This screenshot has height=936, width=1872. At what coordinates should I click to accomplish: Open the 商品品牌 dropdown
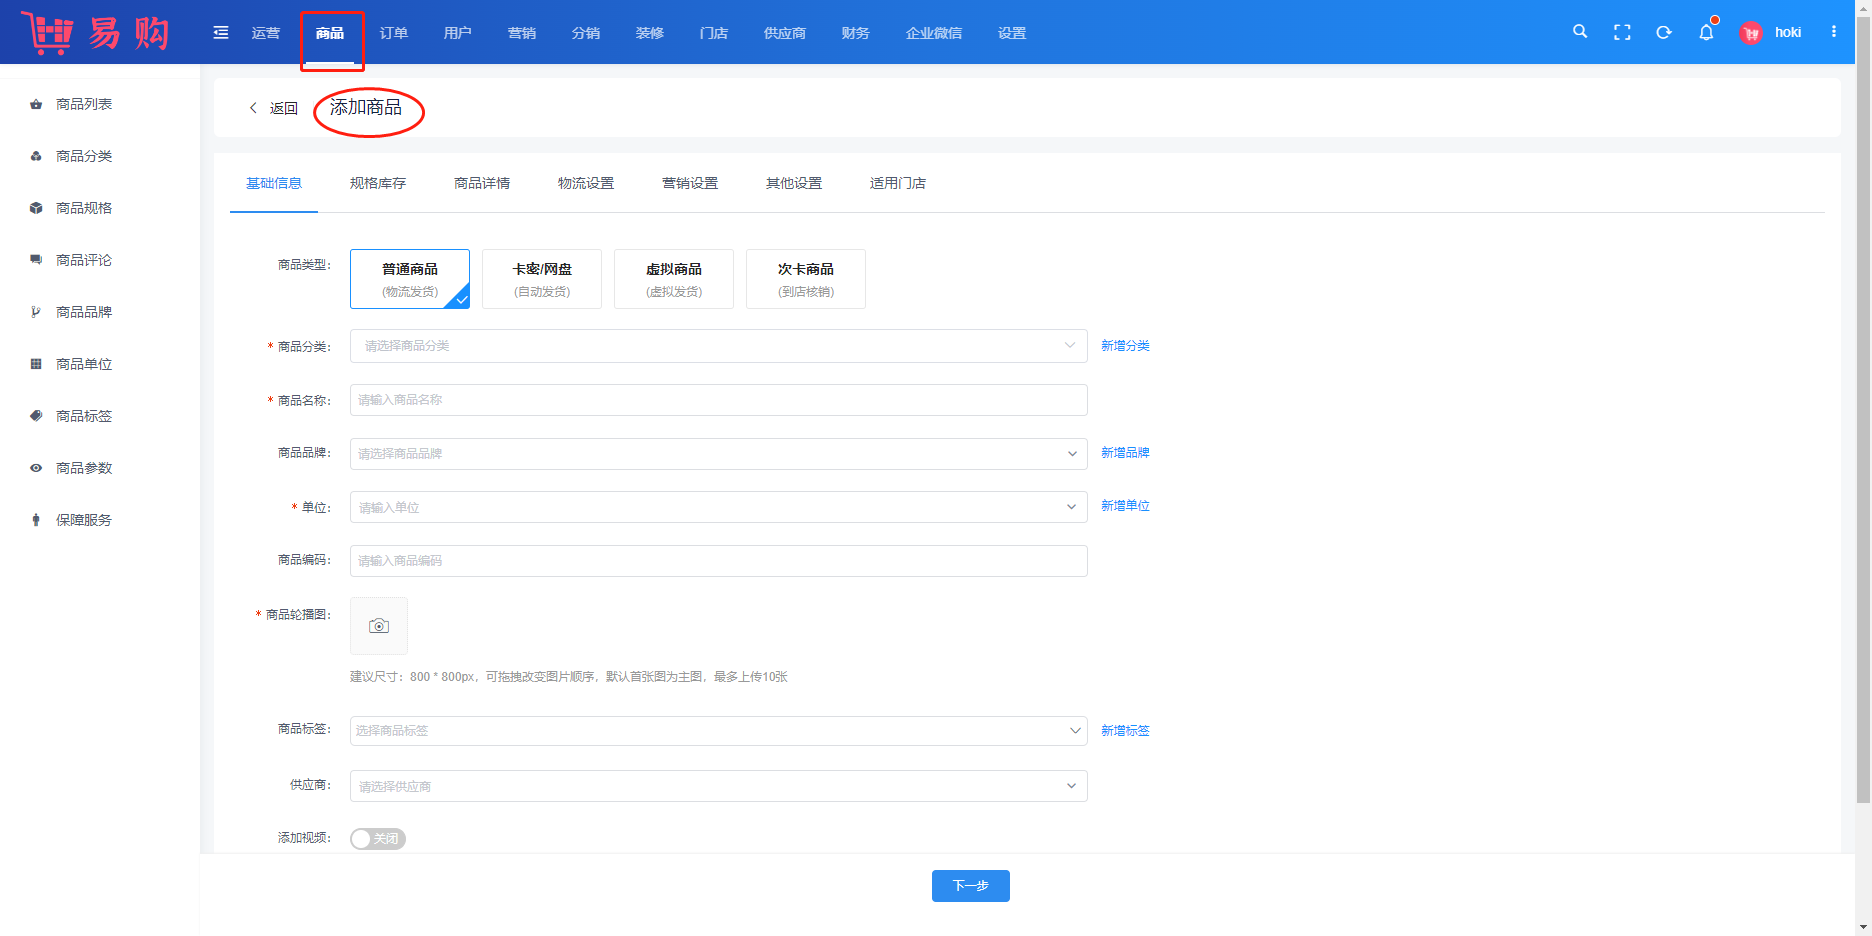pos(718,454)
